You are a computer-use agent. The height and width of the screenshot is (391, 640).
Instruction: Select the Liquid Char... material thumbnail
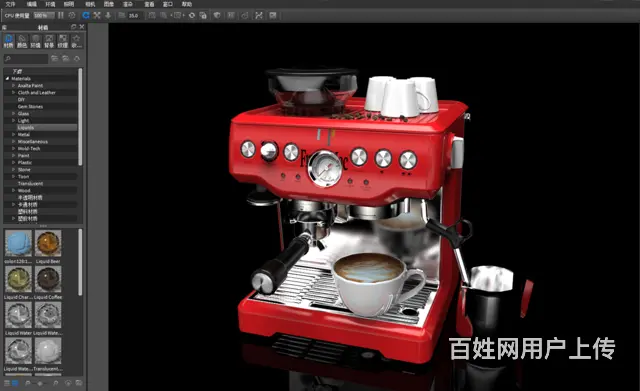click(x=18, y=279)
